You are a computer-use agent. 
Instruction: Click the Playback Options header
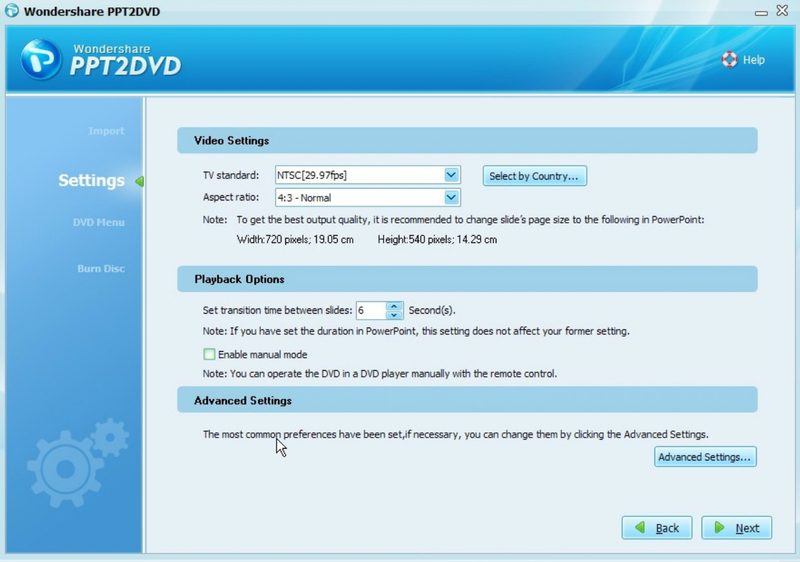467,279
